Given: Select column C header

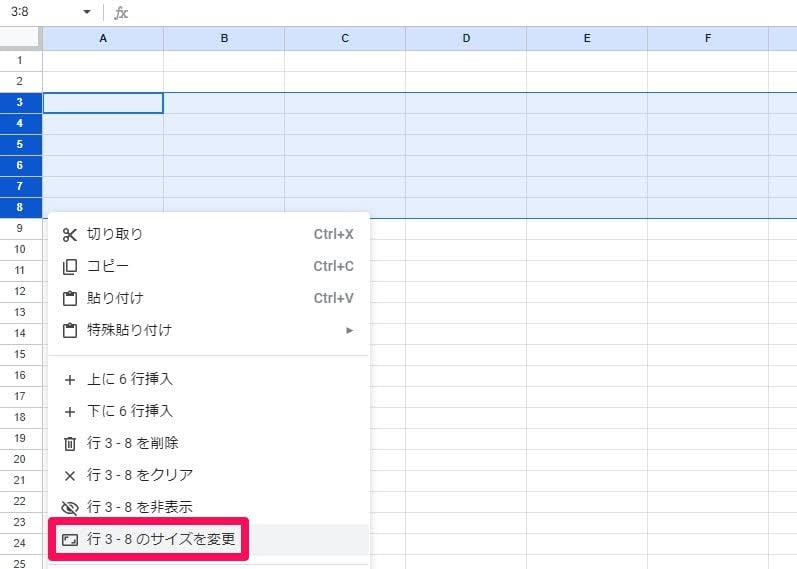Looking at the screenshot, I should (345, 39).
